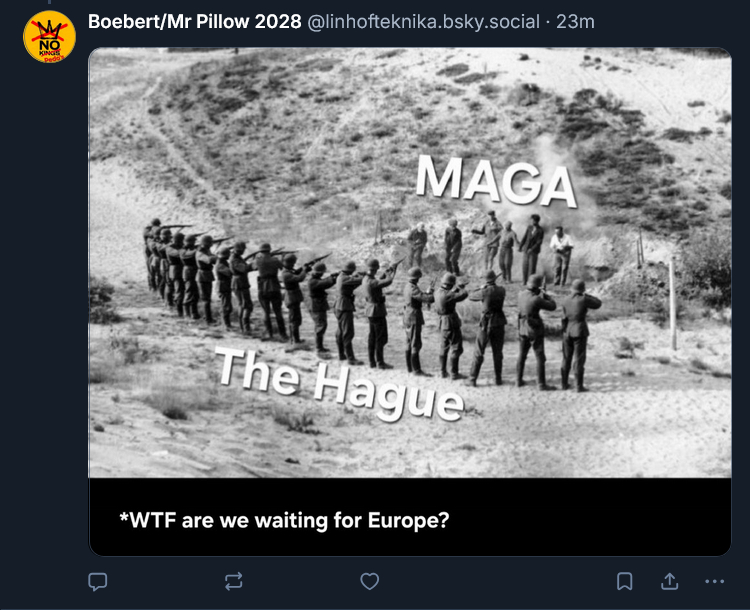Save the post with the bookmark icon
Screen dimensions: 750x610
[x=624, y=581]
